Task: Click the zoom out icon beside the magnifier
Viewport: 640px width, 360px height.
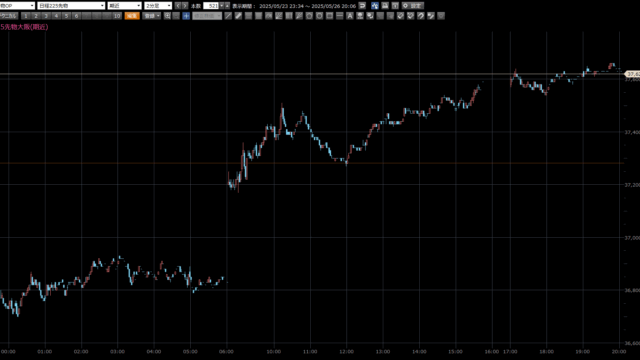Action: click(176, 16)
